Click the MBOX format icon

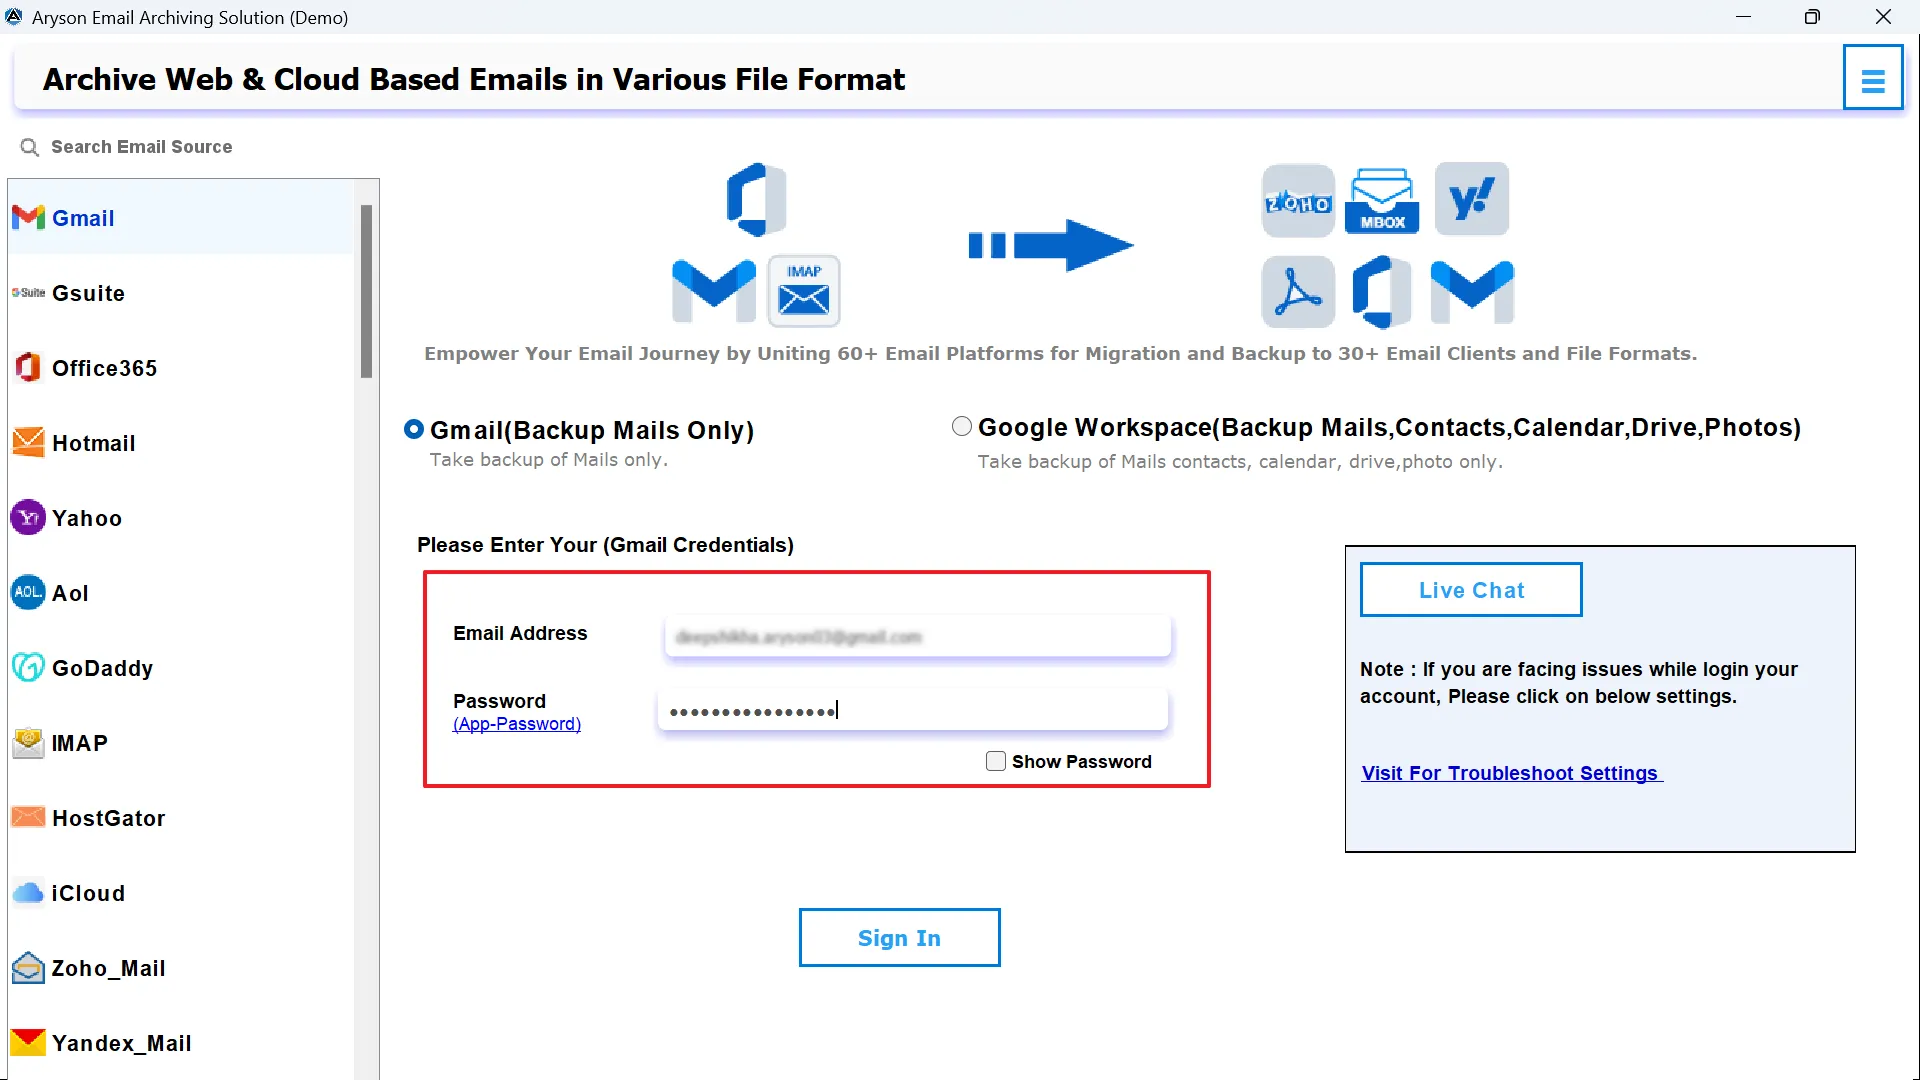point(1382,201)
